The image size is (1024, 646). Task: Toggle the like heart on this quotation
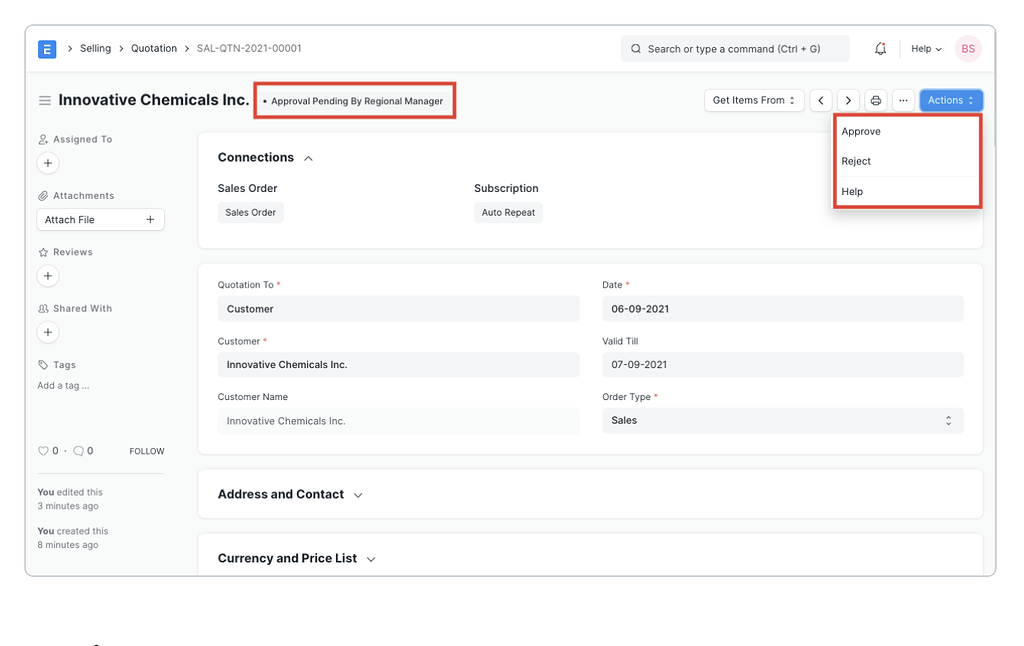[41, 451]
